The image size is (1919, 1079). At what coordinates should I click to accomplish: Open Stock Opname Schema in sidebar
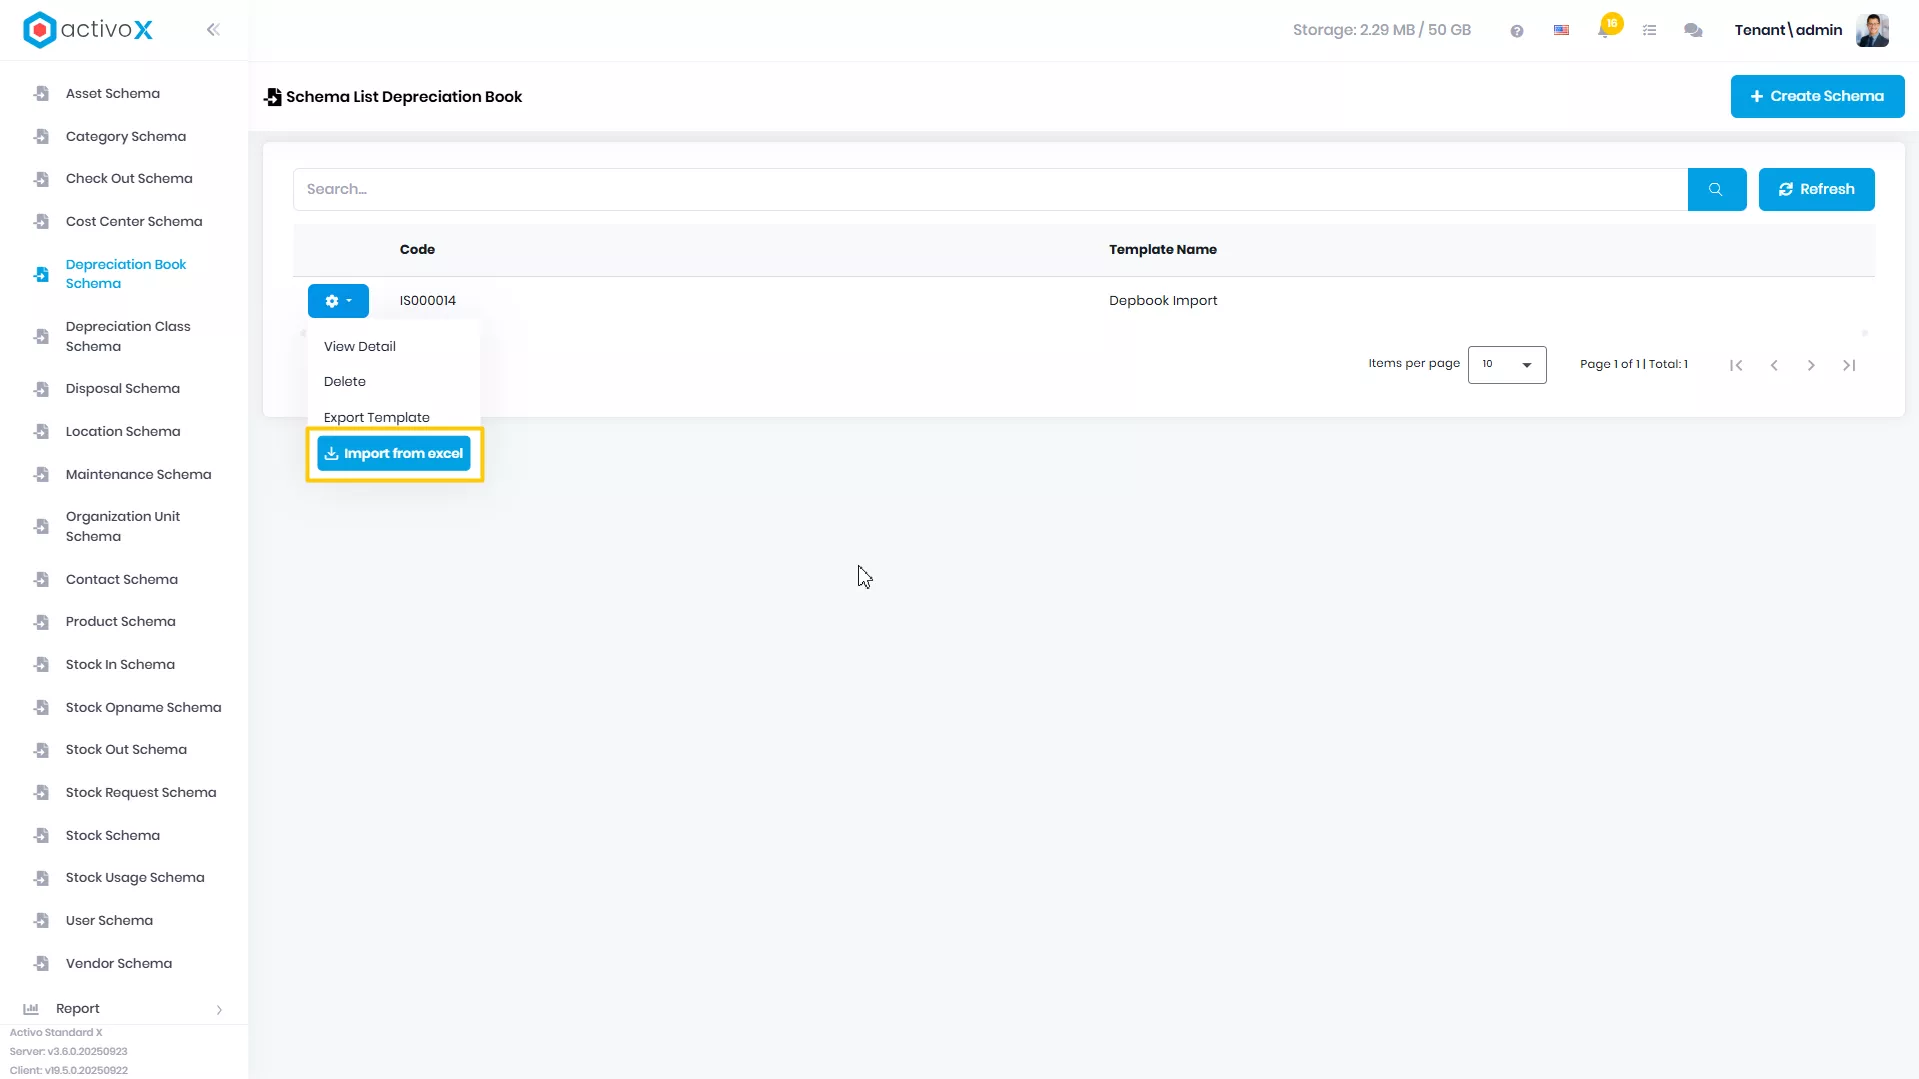[x=144, y=708]
